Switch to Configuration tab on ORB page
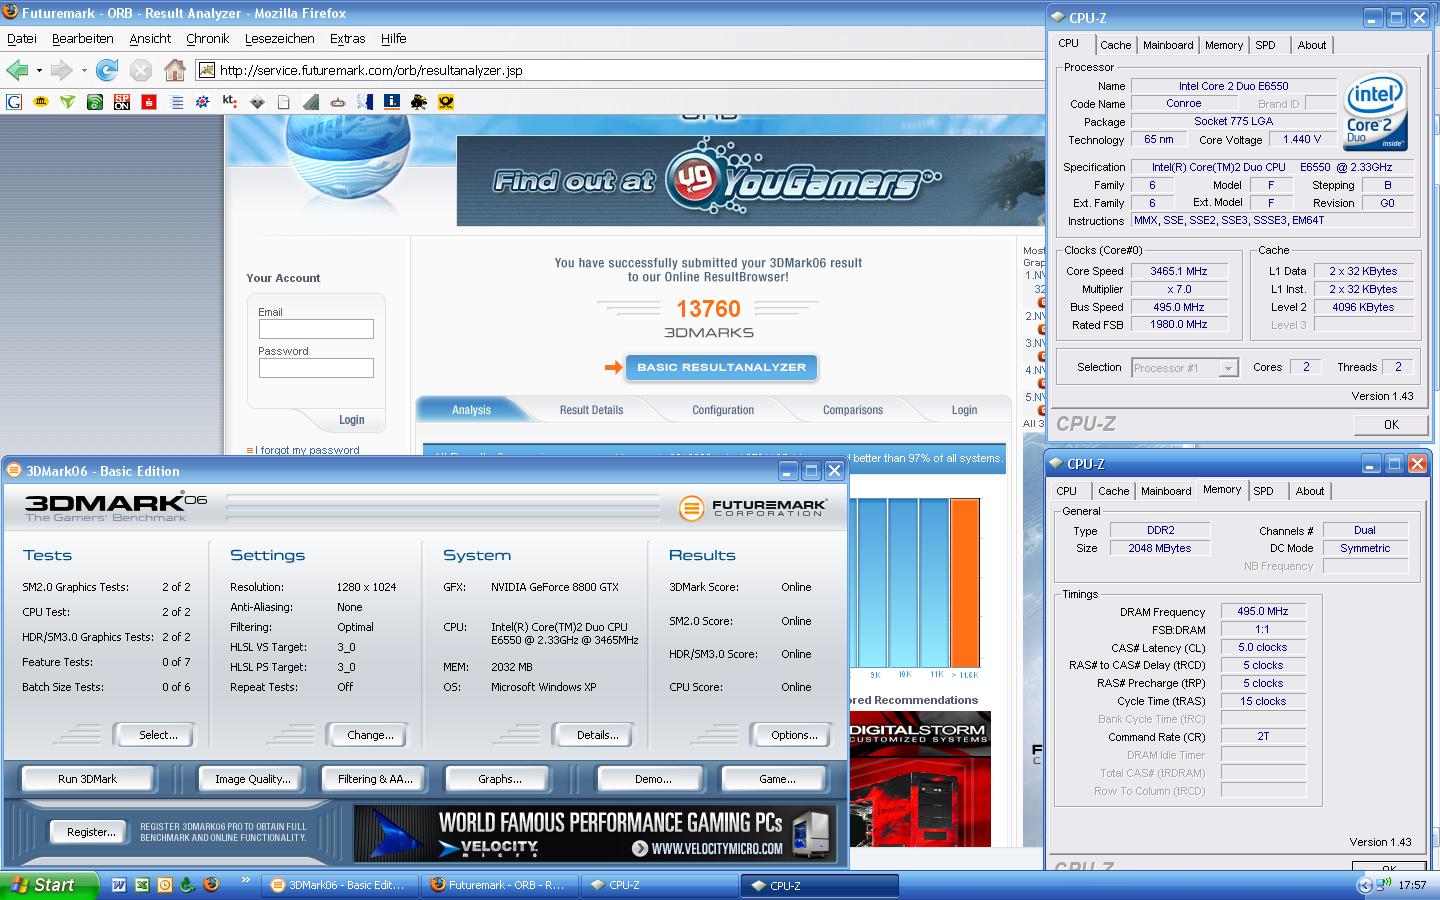Viewport: 1440px width, 900px height. (x=723, y=410)
